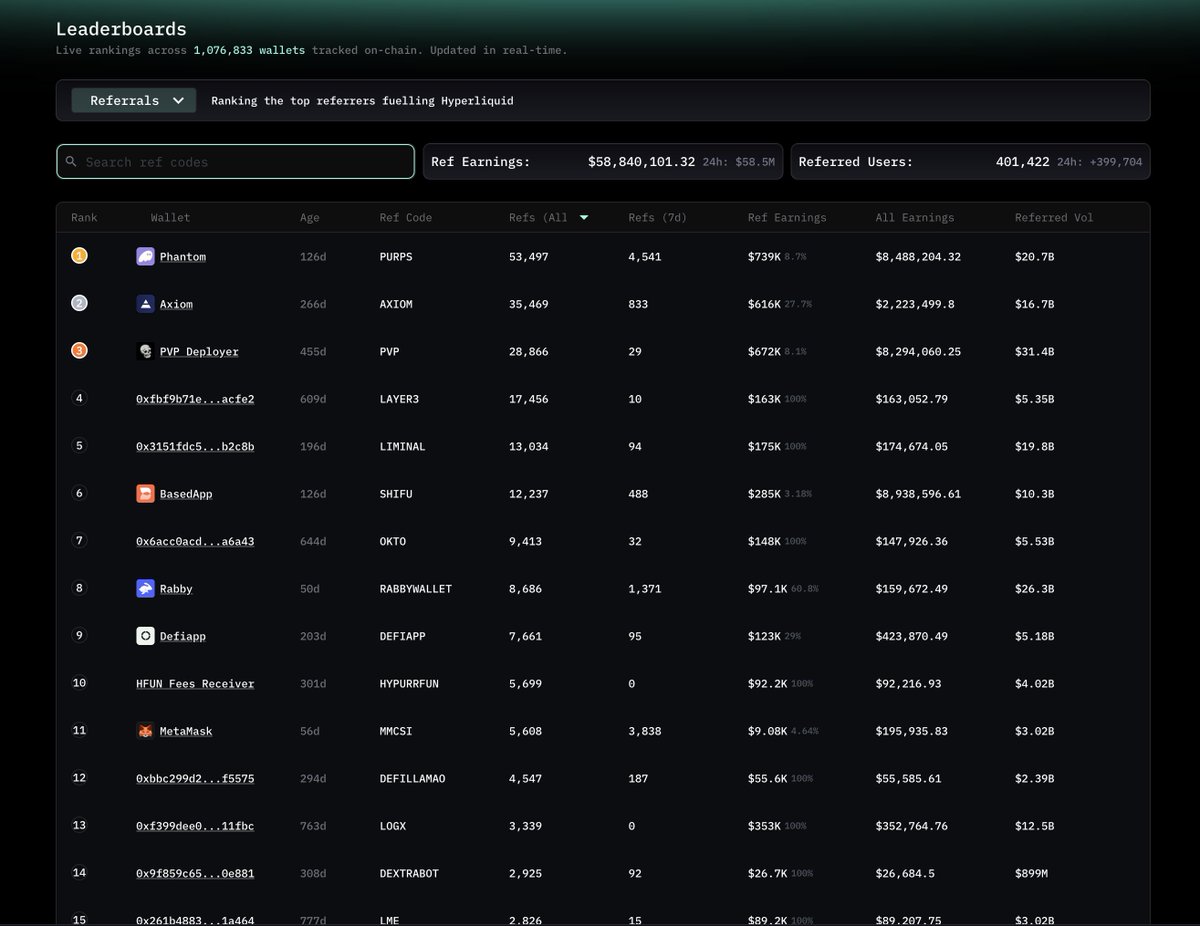This screenshot has height=926, width=1200.
Task: Open wallet 0xfbf9b71e...acfe2
Action: (x=195, y=399)
